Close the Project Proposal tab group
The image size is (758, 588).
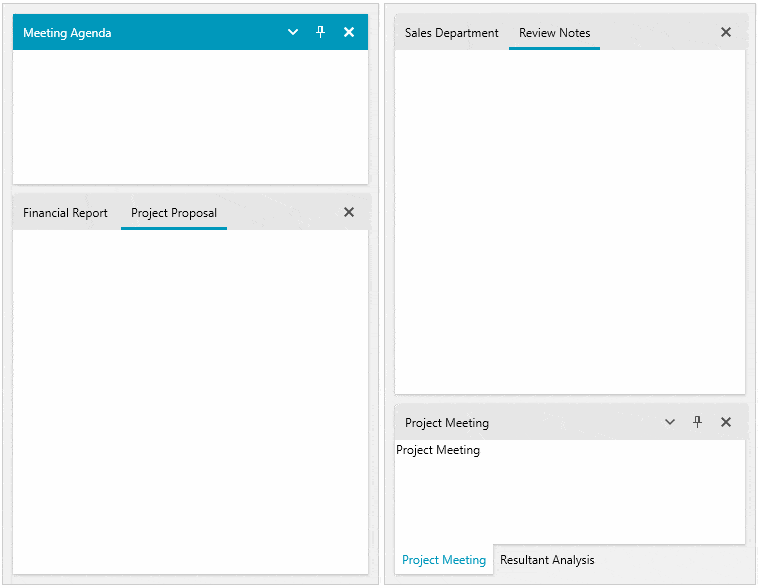coord(349,212)
